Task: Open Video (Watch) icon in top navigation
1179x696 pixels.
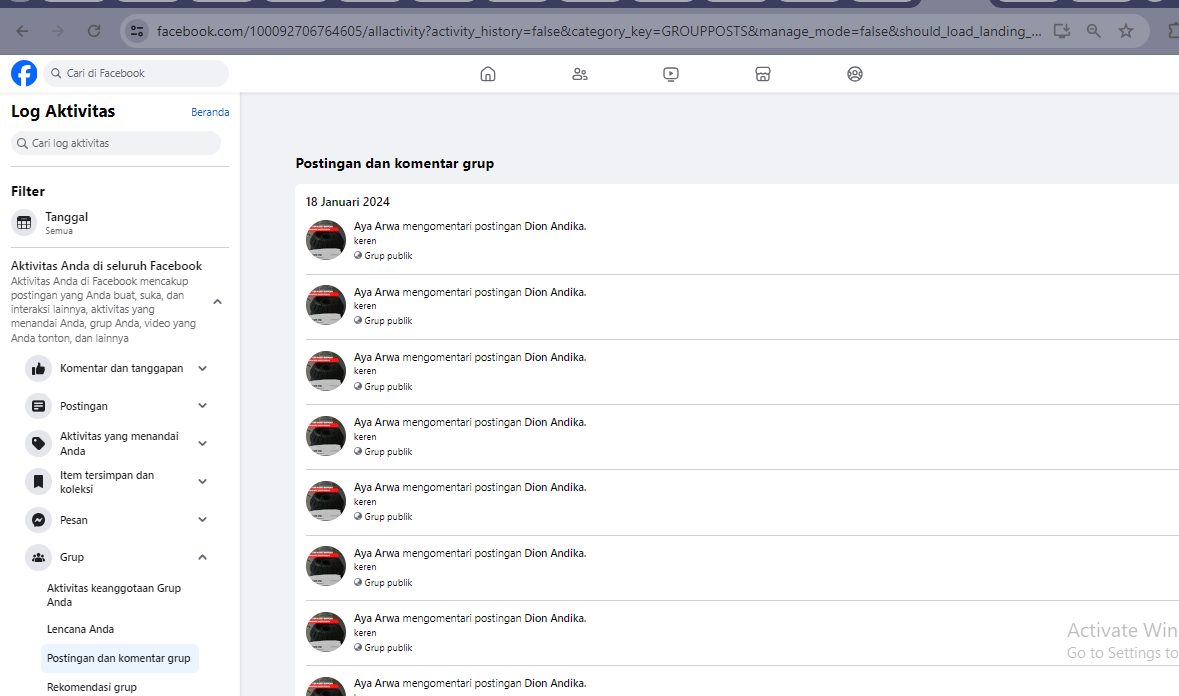Action: (671, 74)
